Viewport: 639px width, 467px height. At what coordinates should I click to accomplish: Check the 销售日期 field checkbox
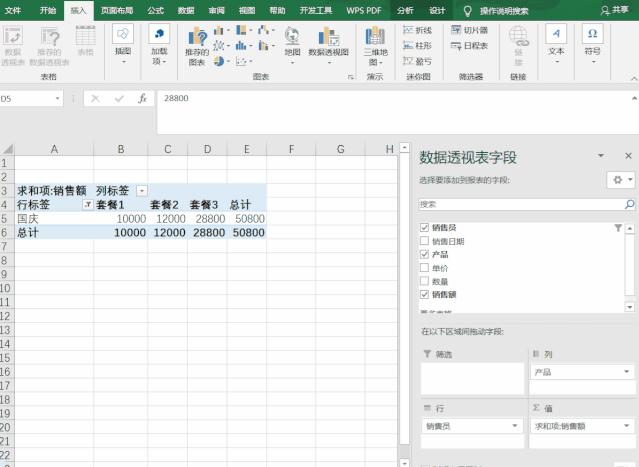424,241
